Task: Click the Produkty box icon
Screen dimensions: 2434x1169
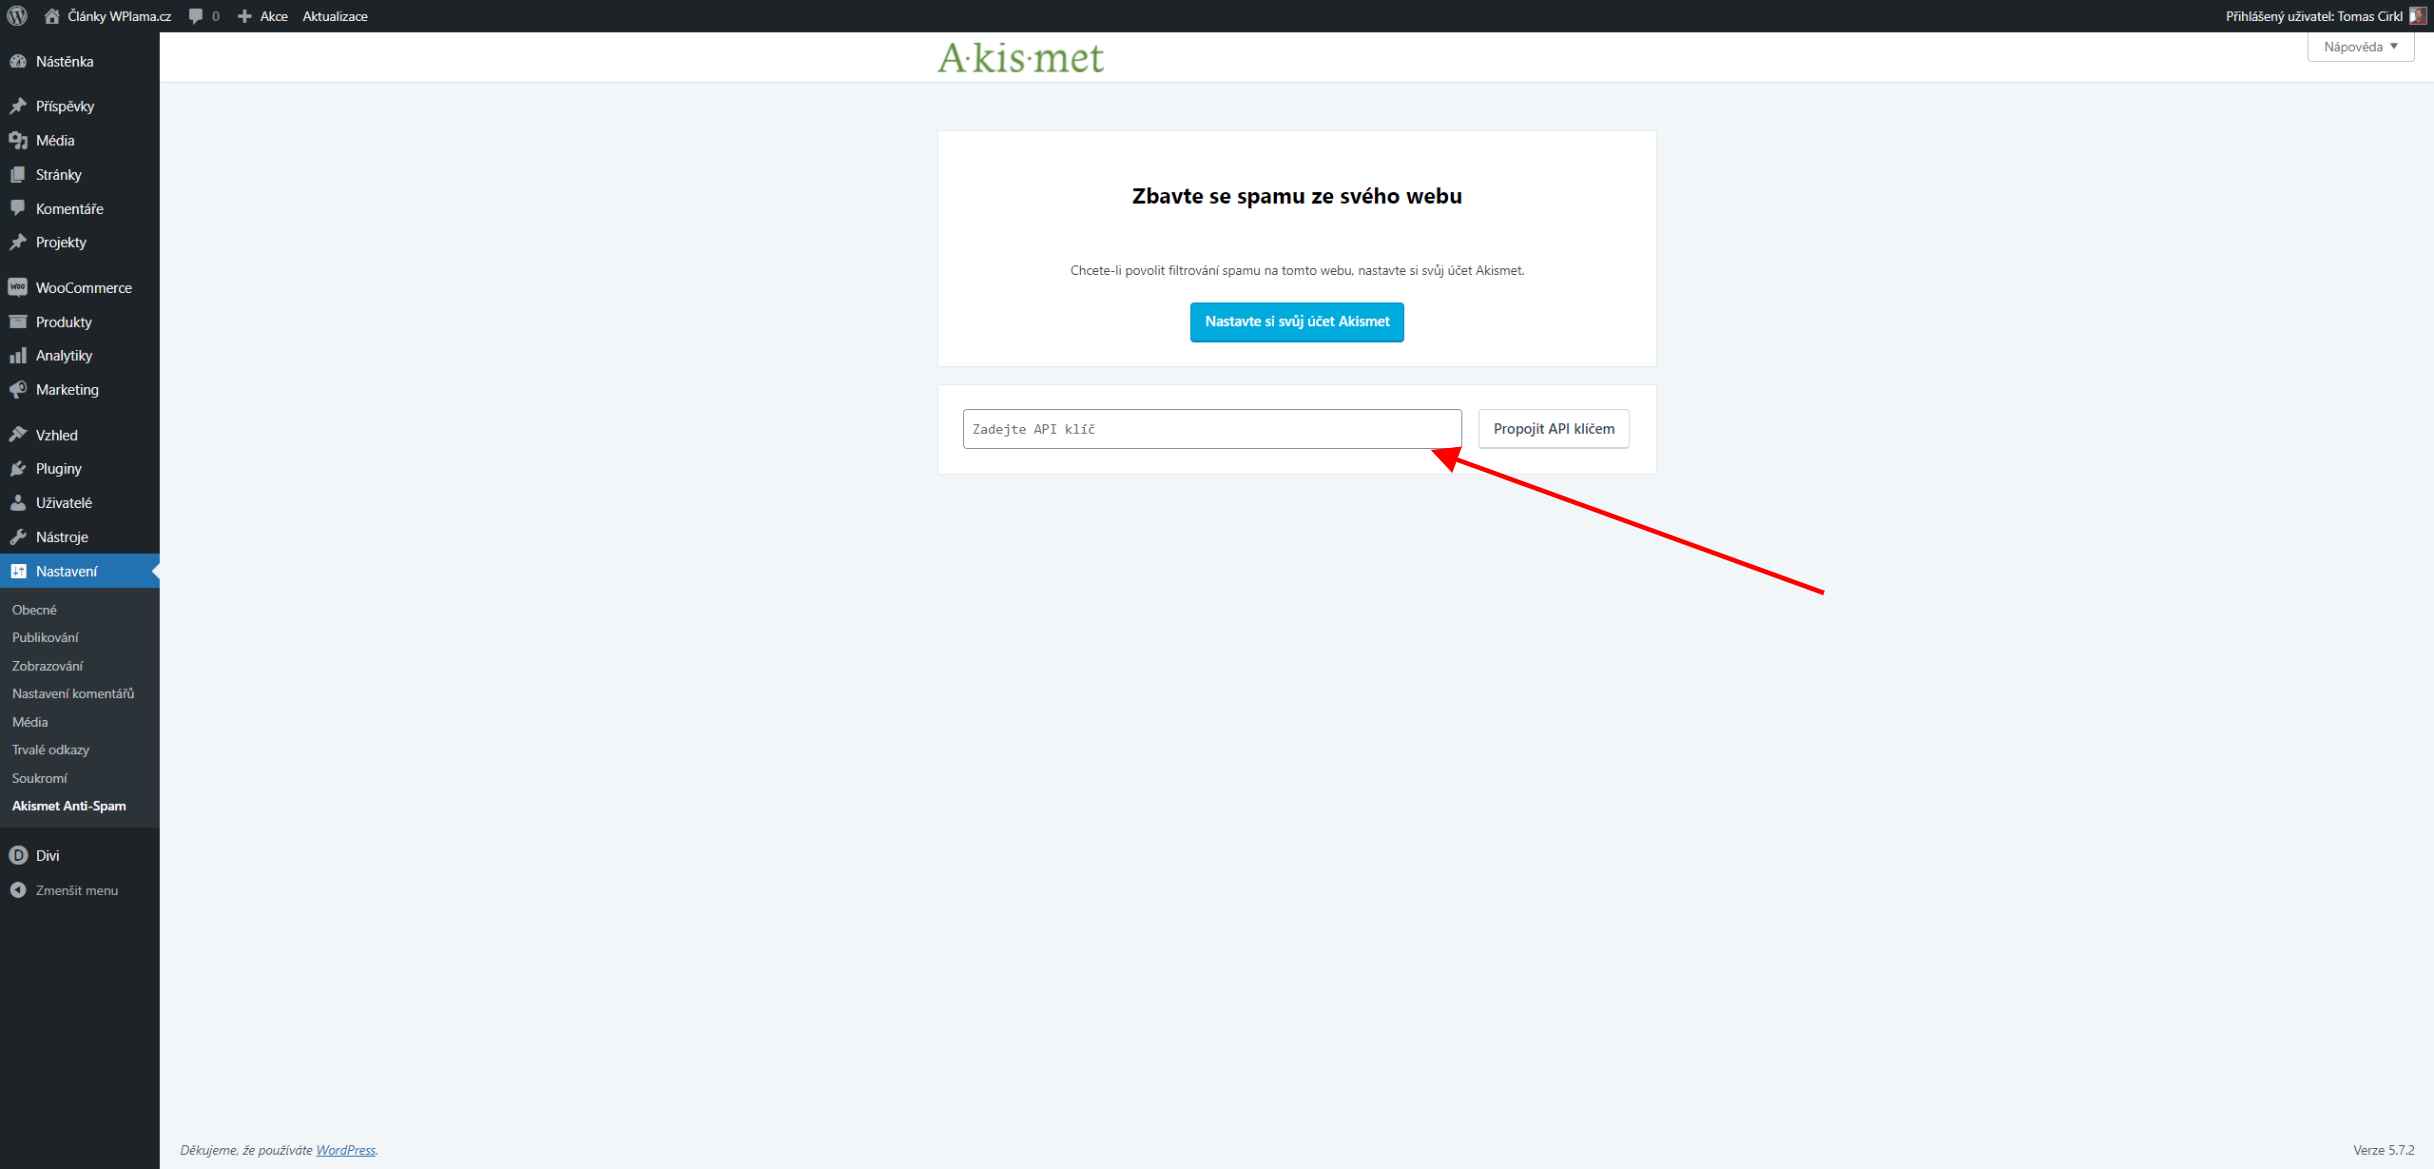Action: (18, 321)
